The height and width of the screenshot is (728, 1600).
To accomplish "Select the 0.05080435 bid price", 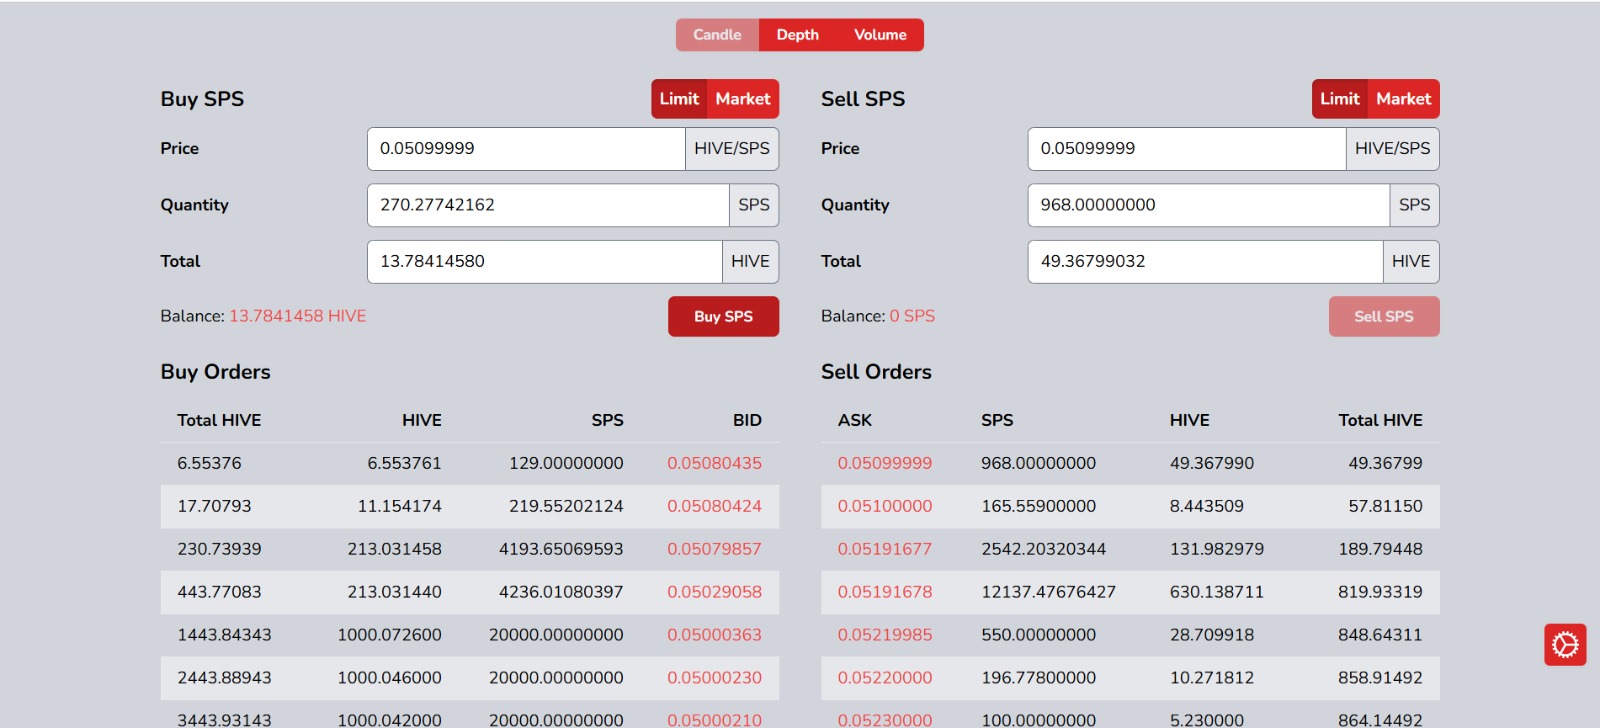I will (x=714, y=464).
